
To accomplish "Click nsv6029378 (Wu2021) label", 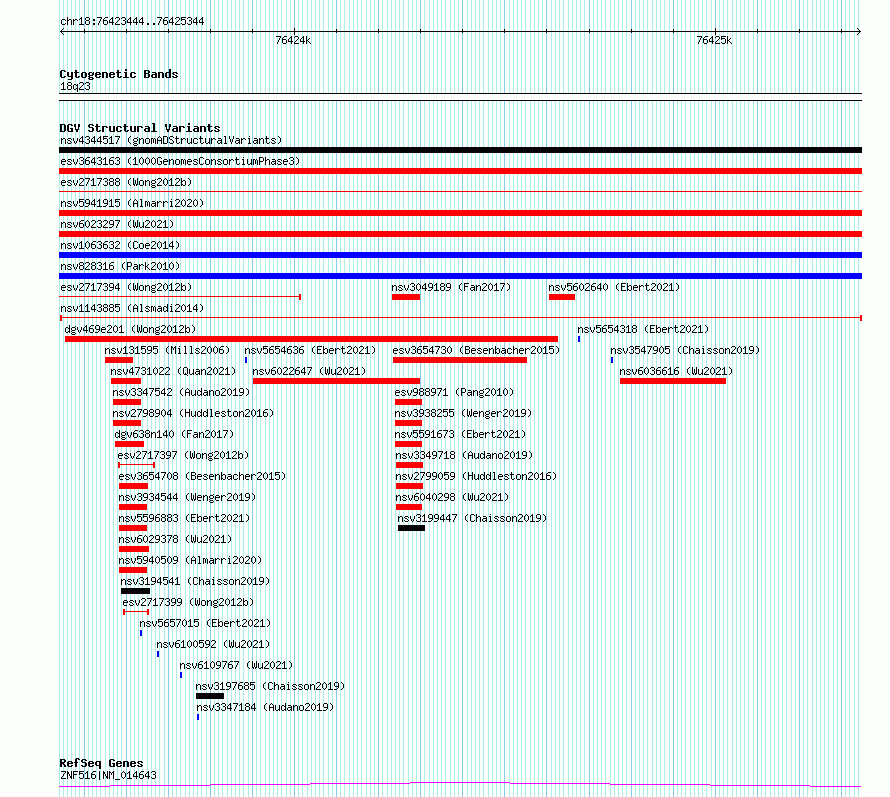I will (175, 539).
